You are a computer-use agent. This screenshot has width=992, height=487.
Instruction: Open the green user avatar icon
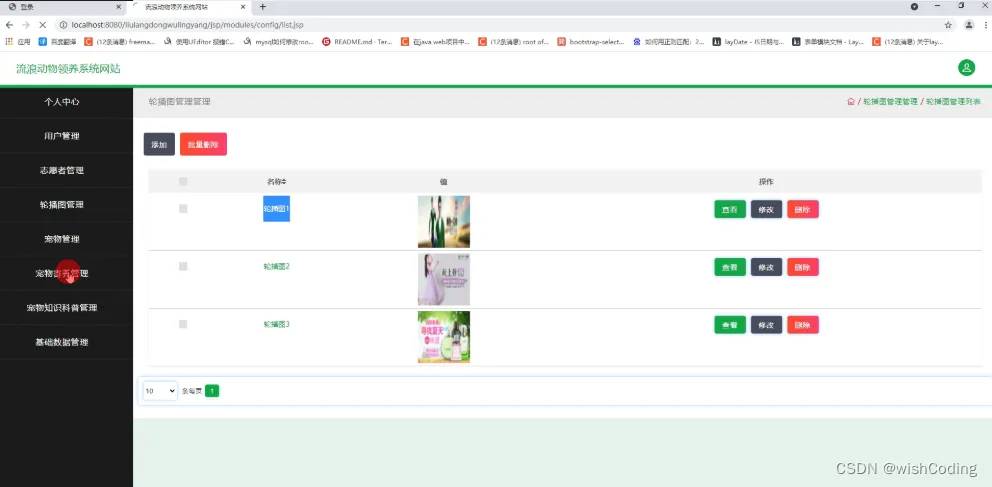(x=966, y=68)
